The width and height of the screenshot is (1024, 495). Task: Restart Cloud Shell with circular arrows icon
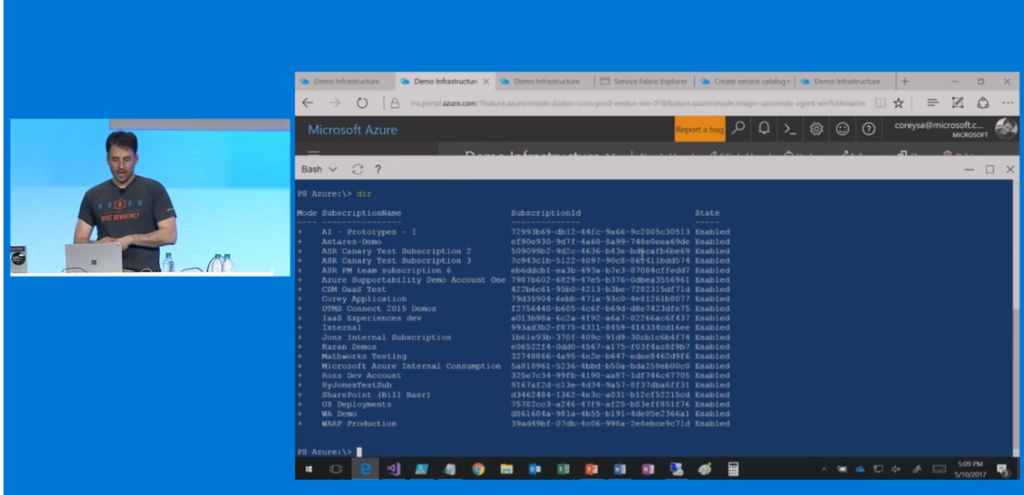coord(357,169)
